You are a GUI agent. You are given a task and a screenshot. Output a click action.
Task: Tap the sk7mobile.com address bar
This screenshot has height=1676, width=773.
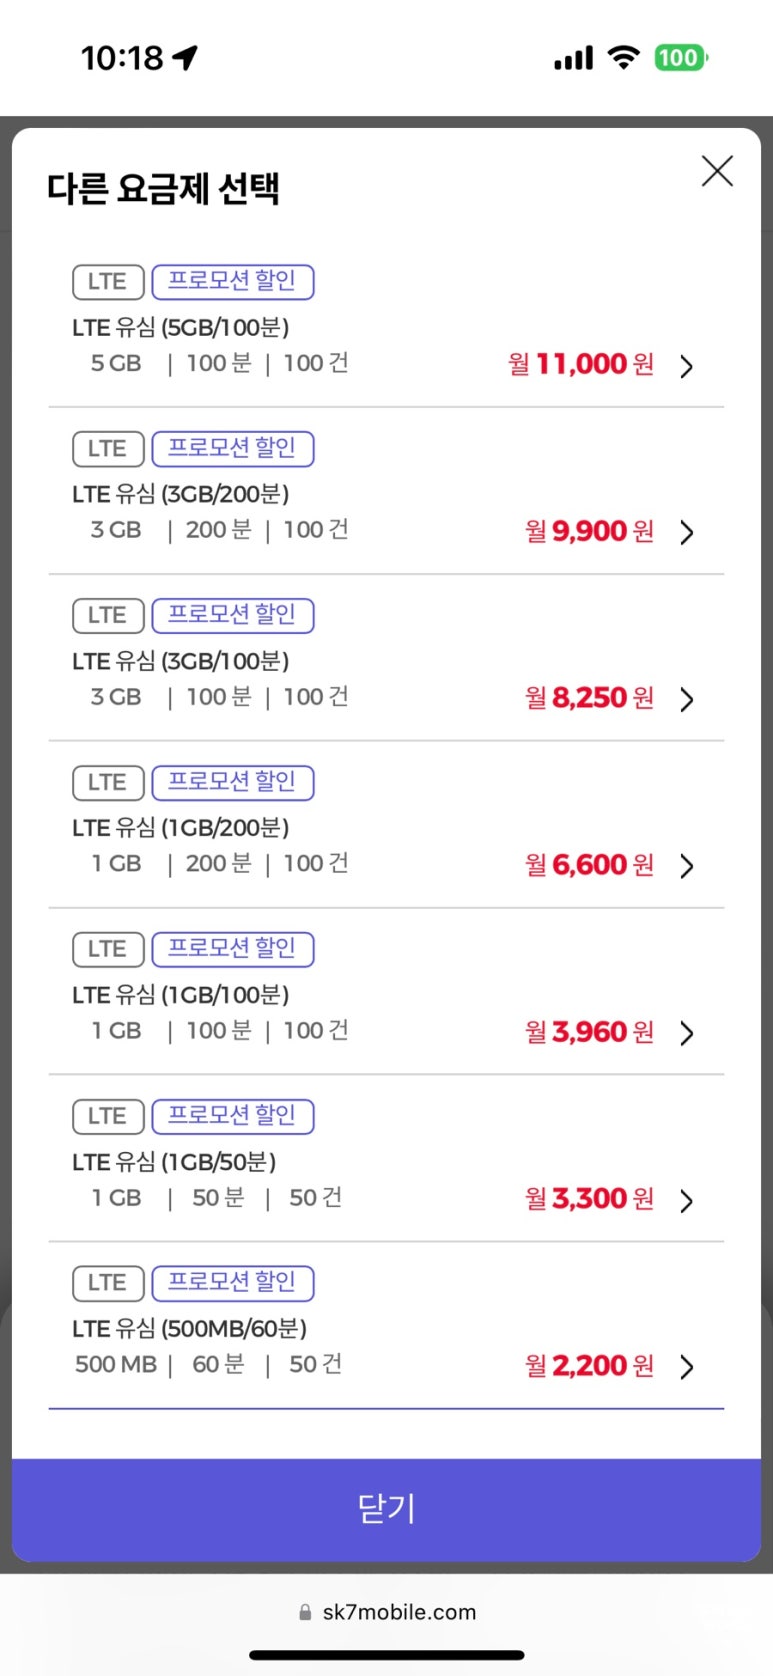click(x=387, y=1612)
